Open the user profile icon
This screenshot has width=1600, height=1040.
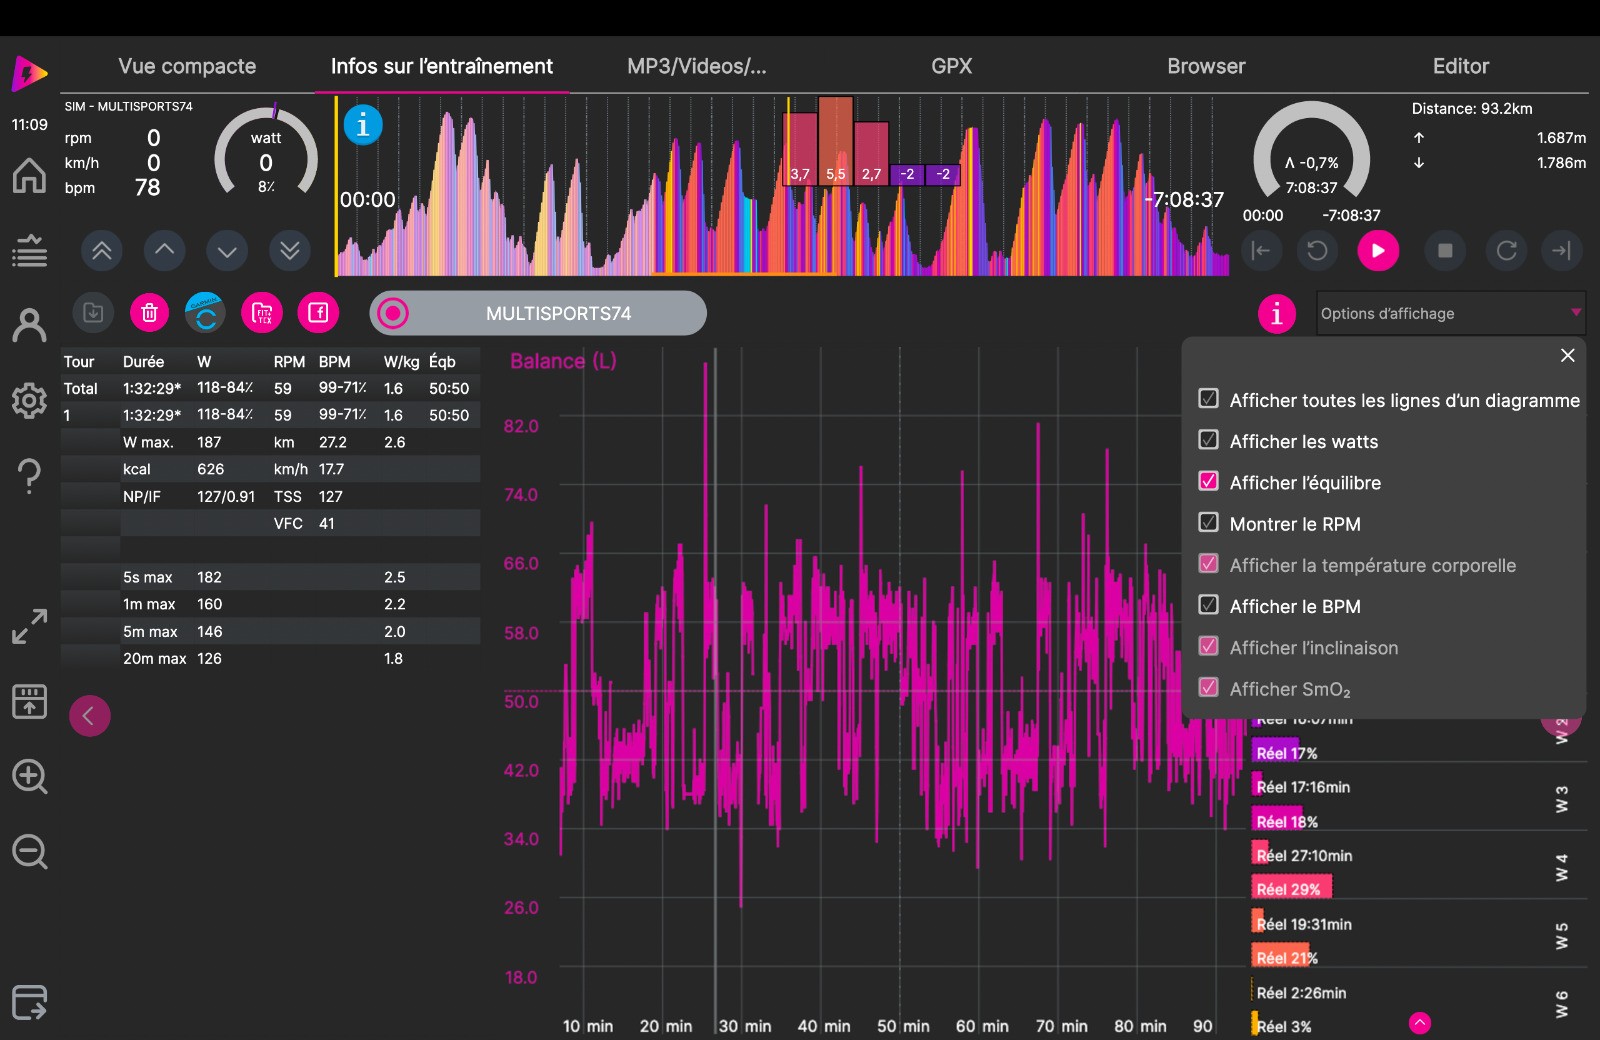point(29,325)
